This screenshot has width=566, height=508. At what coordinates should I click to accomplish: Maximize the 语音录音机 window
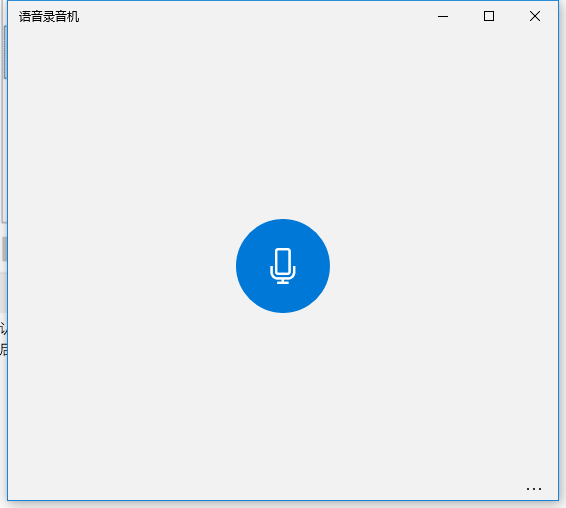click(489, 16)
